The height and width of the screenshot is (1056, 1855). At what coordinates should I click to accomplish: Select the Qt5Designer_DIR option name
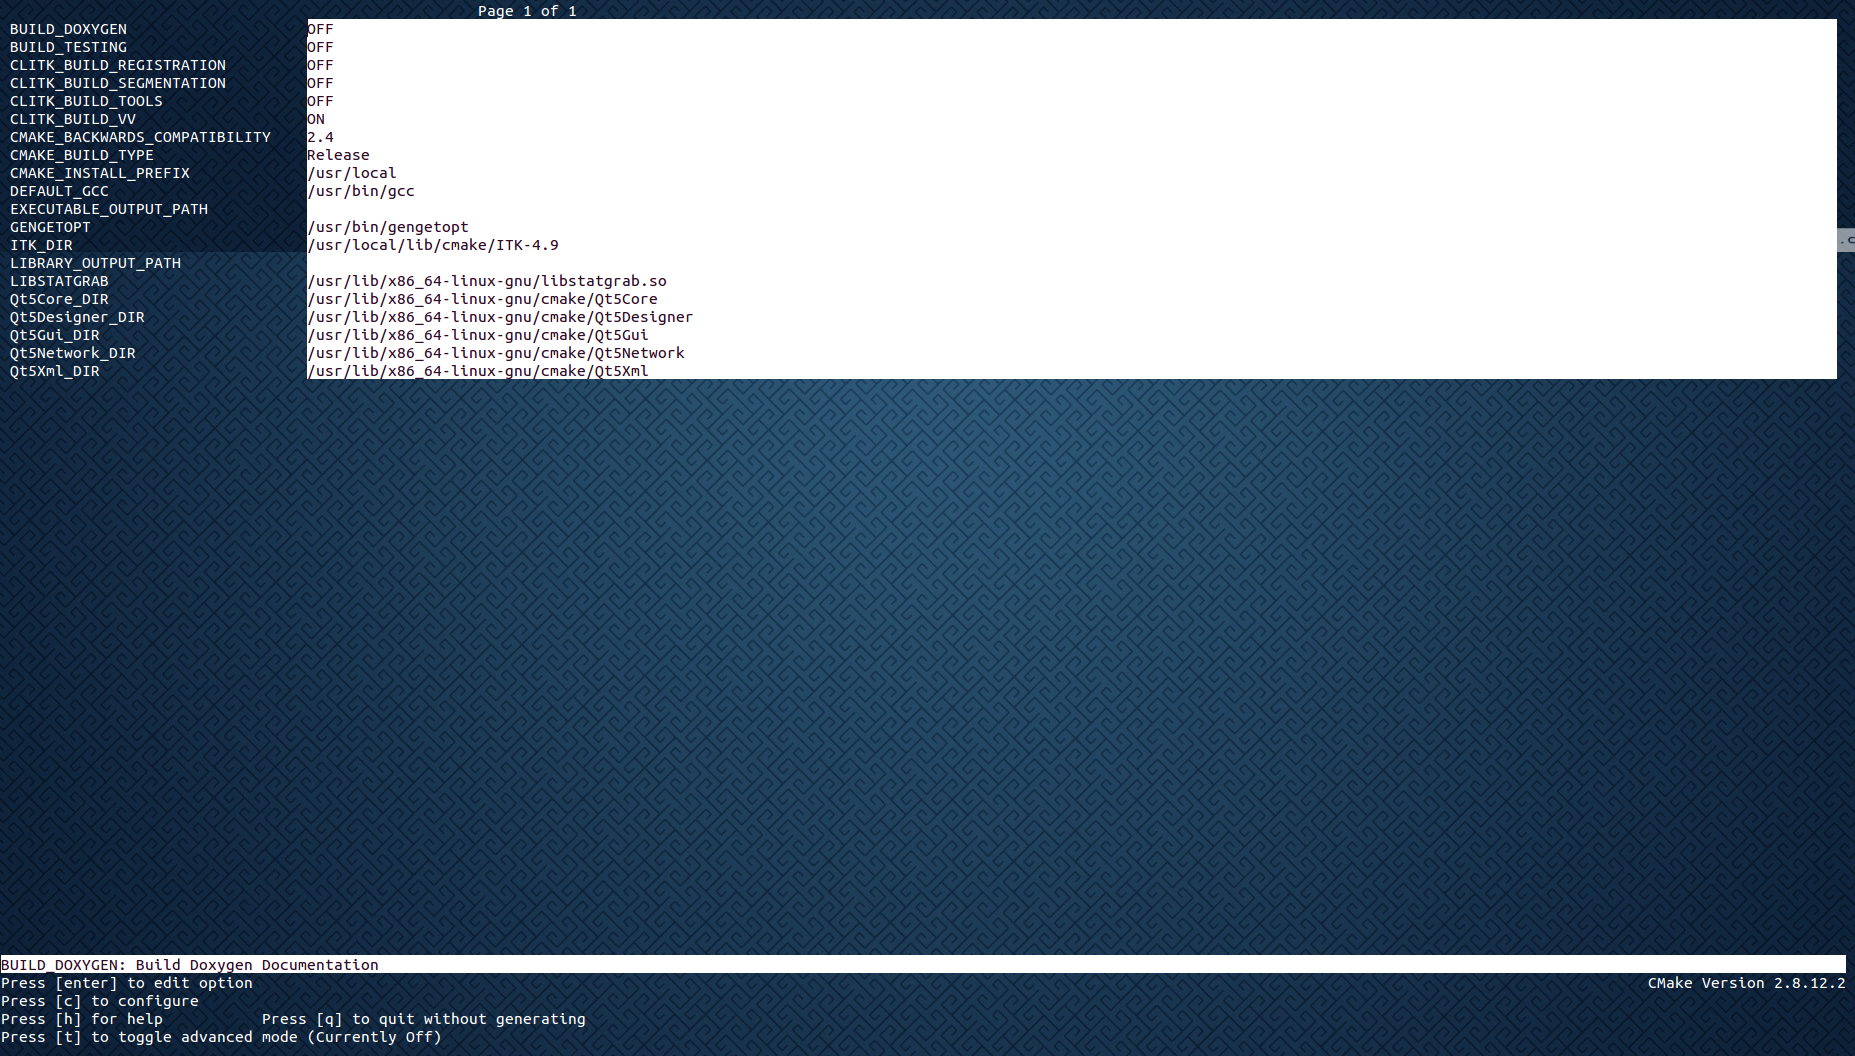(x=77, y=317)
